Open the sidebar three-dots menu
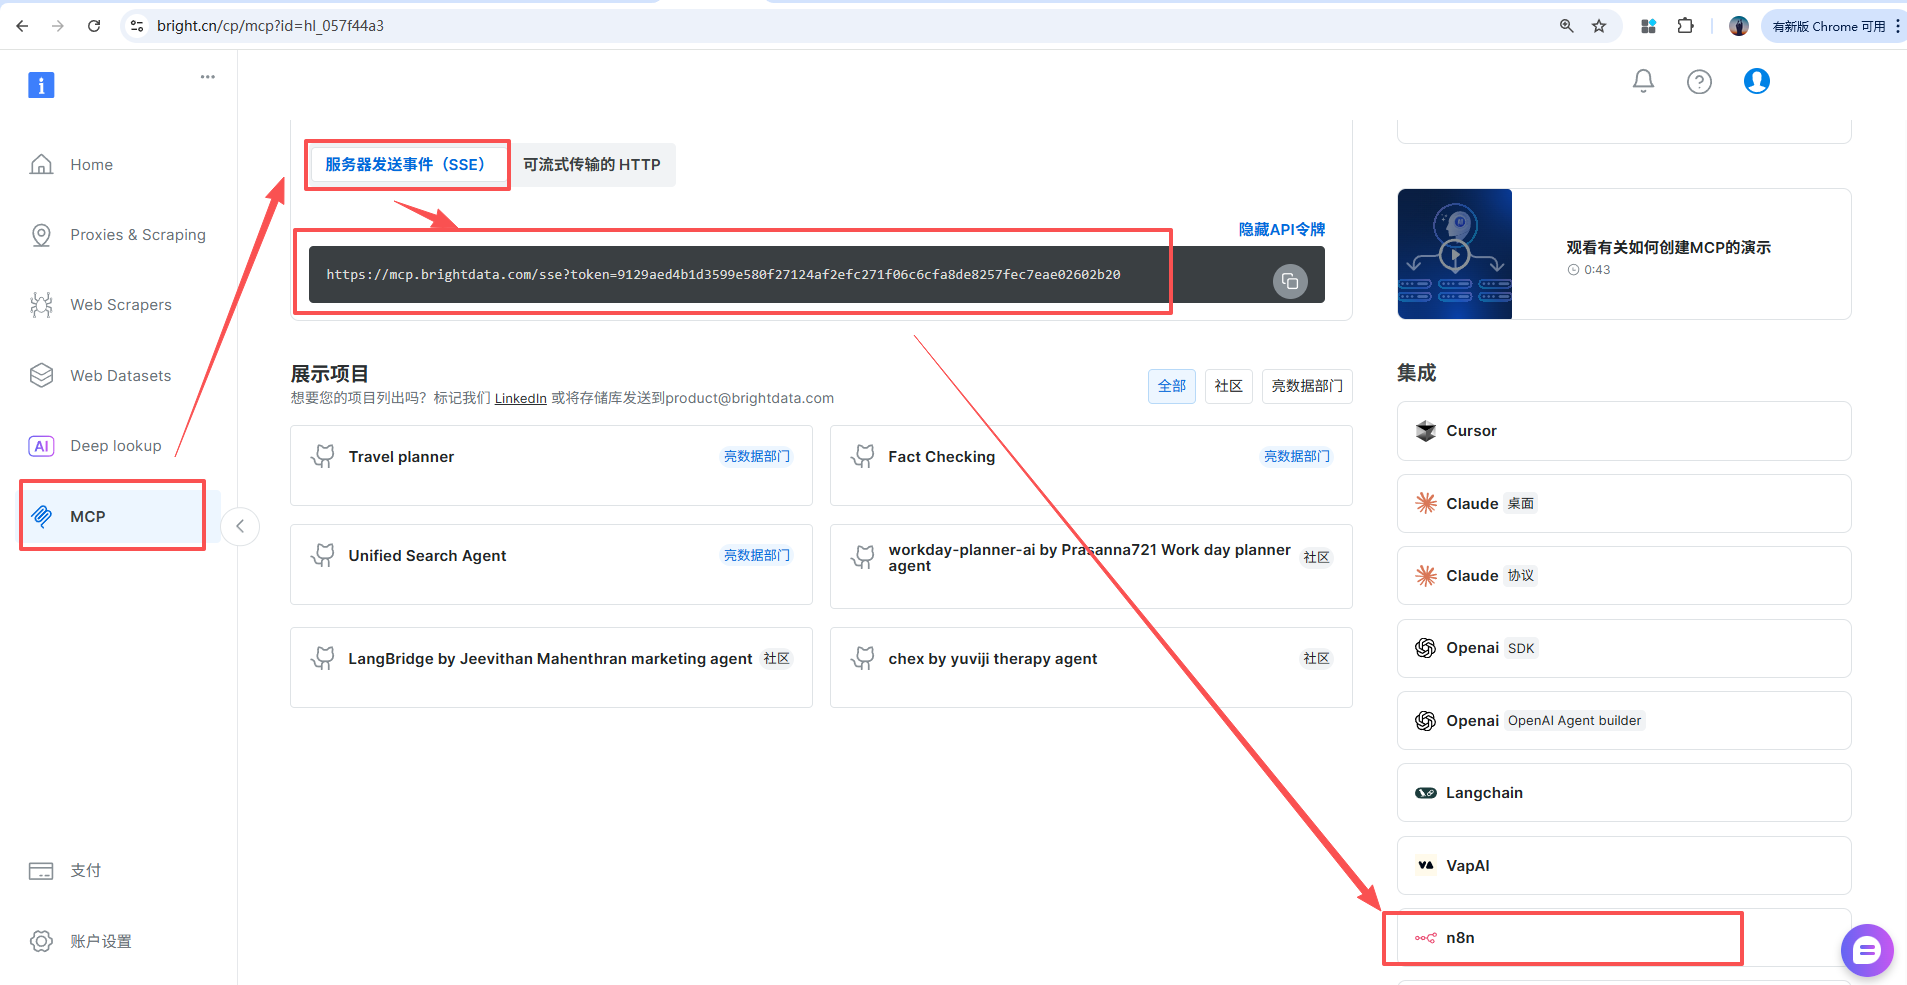 coord(208,77)
